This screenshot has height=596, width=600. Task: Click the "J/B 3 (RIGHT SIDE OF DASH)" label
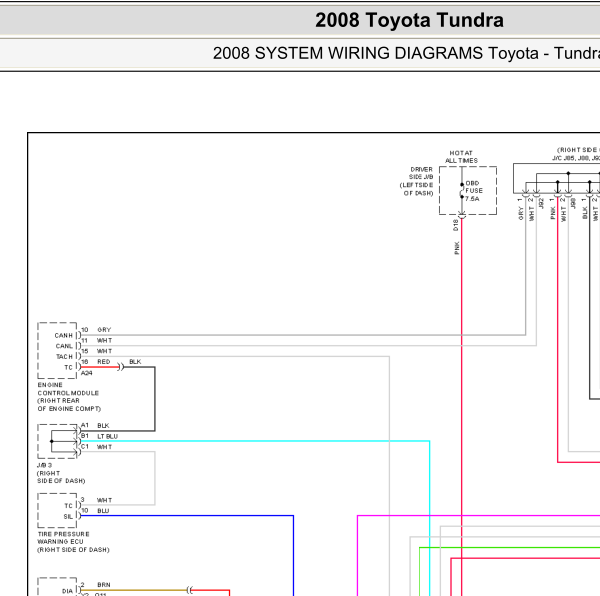[x=61, y=473]
